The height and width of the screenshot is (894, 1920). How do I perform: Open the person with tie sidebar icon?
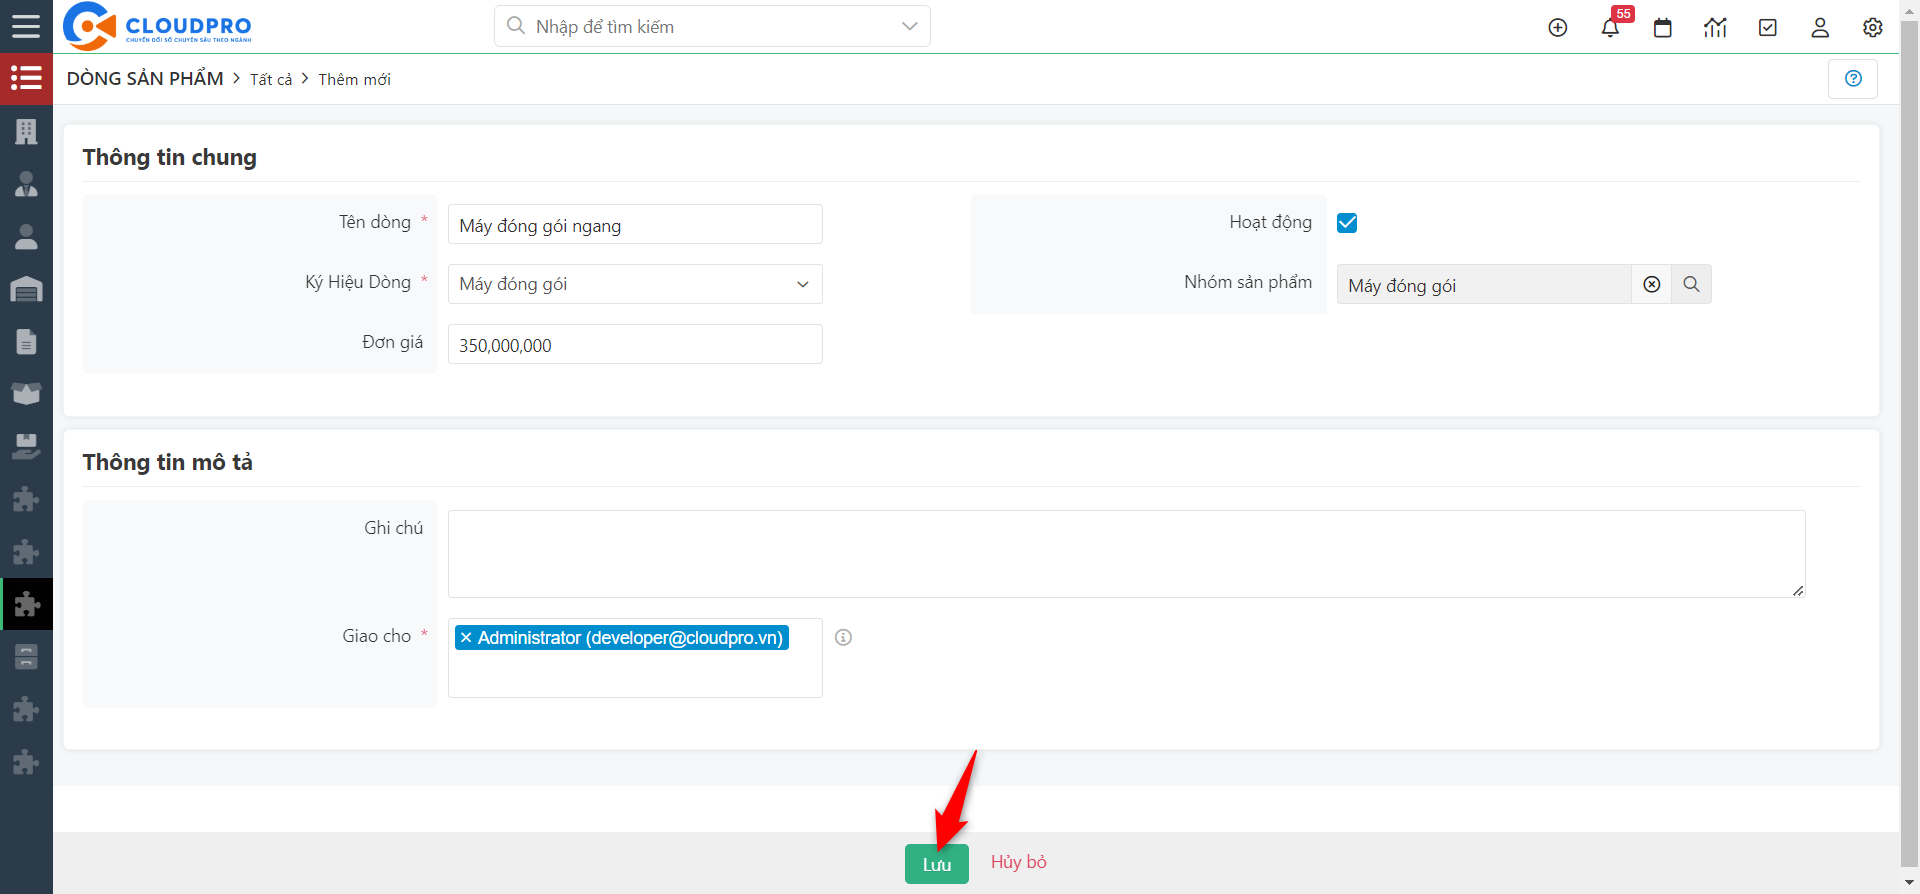coord(26,184)
